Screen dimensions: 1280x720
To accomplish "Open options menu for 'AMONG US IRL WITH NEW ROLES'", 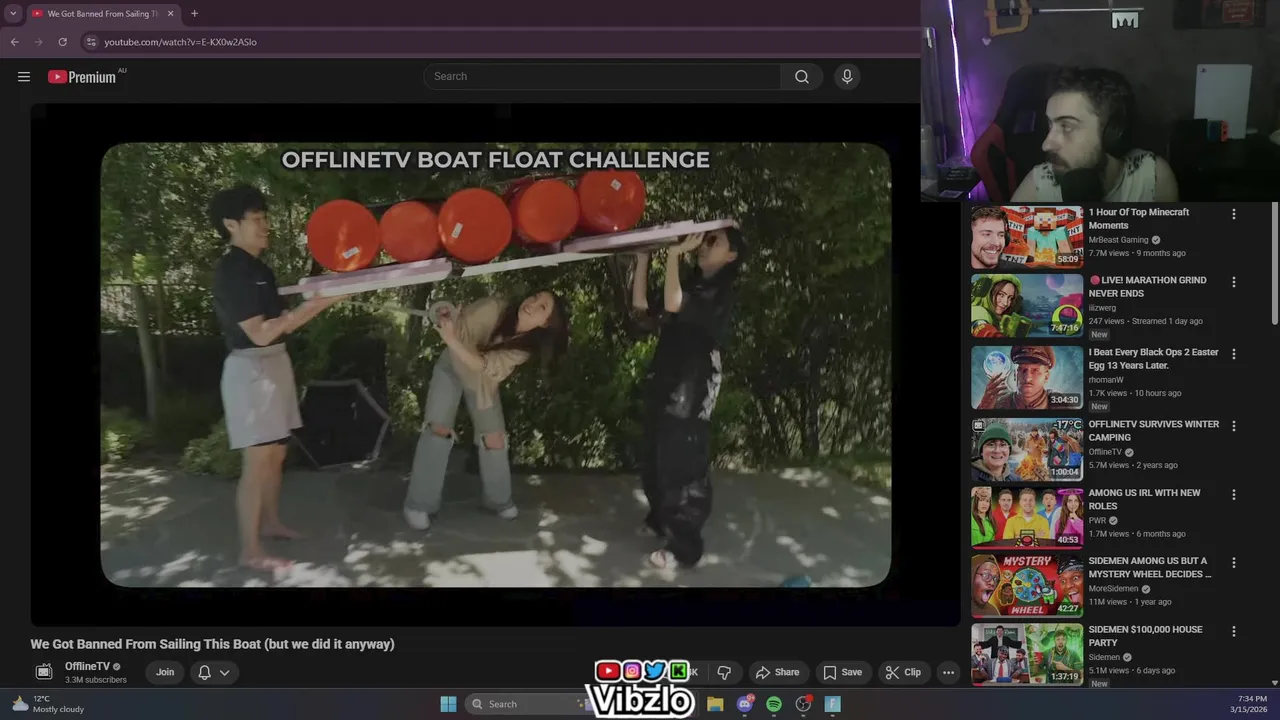I will click(1233, 494).
